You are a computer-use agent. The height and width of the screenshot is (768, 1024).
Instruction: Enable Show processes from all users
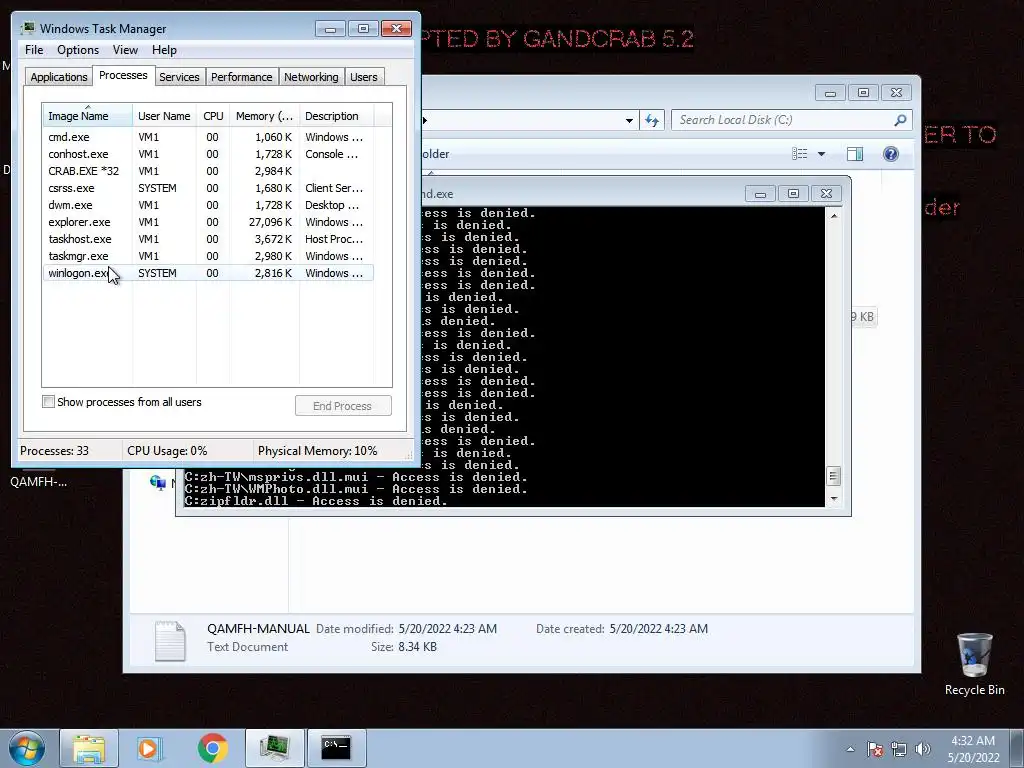click(48, 402)
